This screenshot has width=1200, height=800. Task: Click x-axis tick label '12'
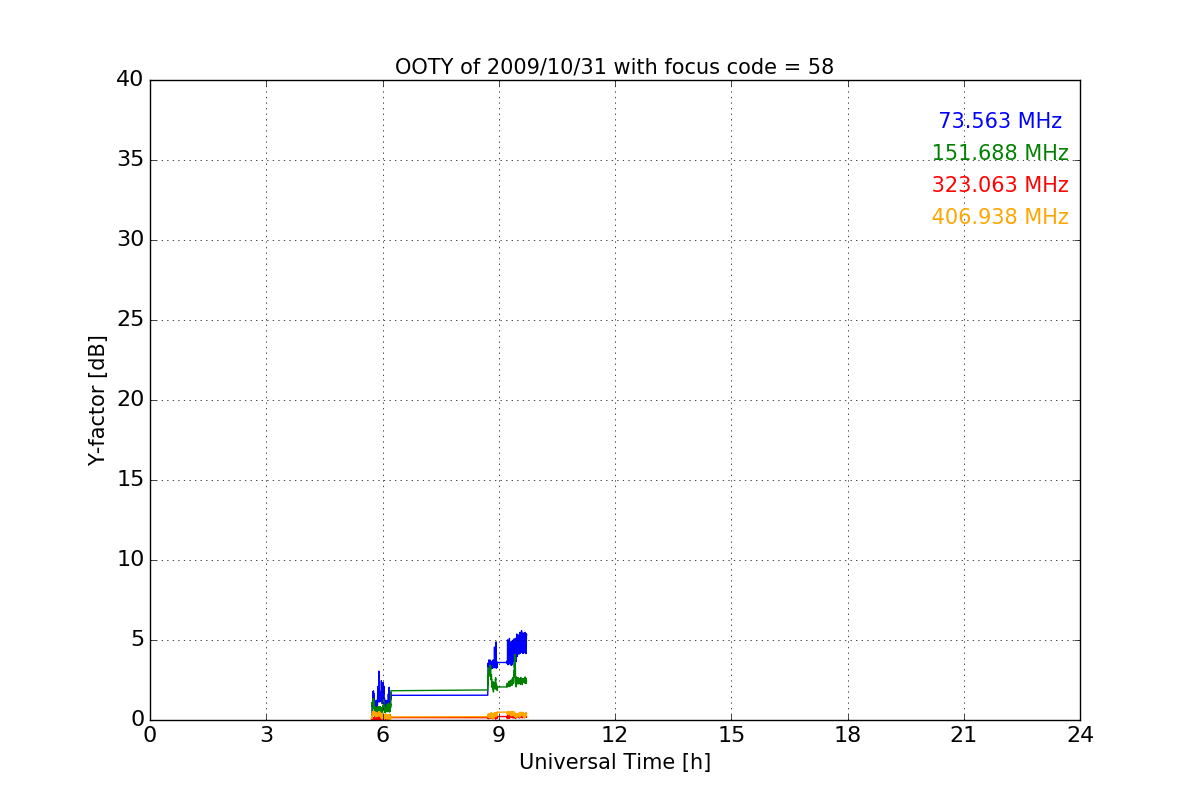(x=615, y=735)
